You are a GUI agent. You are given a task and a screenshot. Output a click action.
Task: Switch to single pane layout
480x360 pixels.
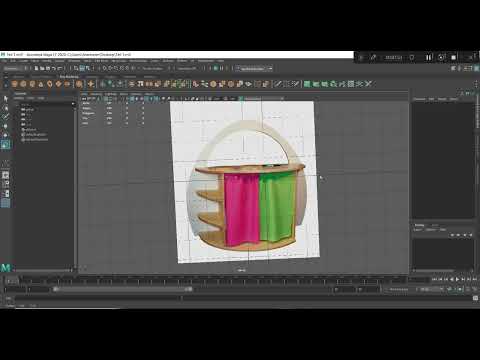(6, 175)
